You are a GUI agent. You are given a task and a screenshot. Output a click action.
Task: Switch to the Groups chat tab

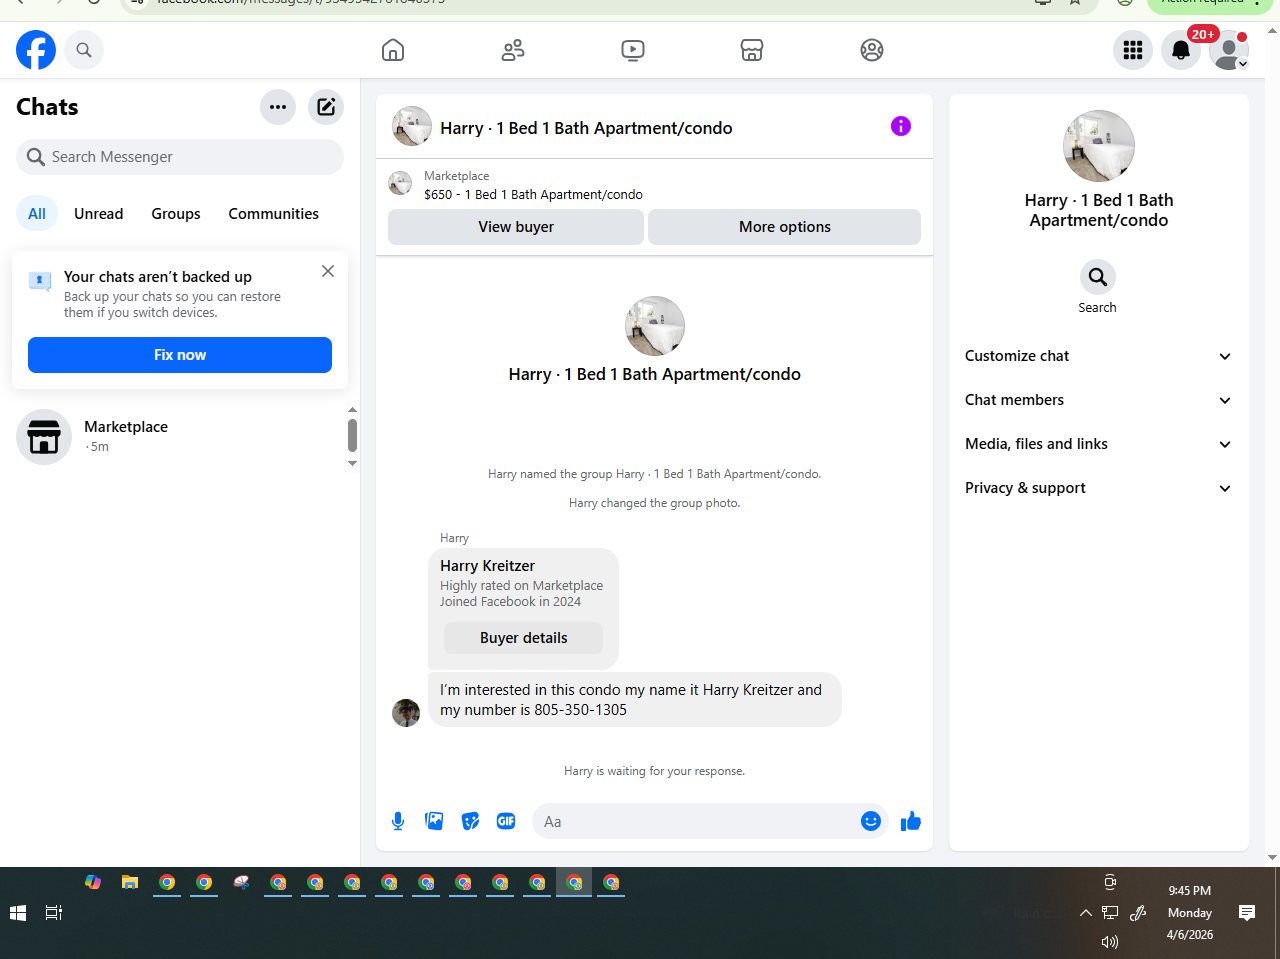[176, 214]
